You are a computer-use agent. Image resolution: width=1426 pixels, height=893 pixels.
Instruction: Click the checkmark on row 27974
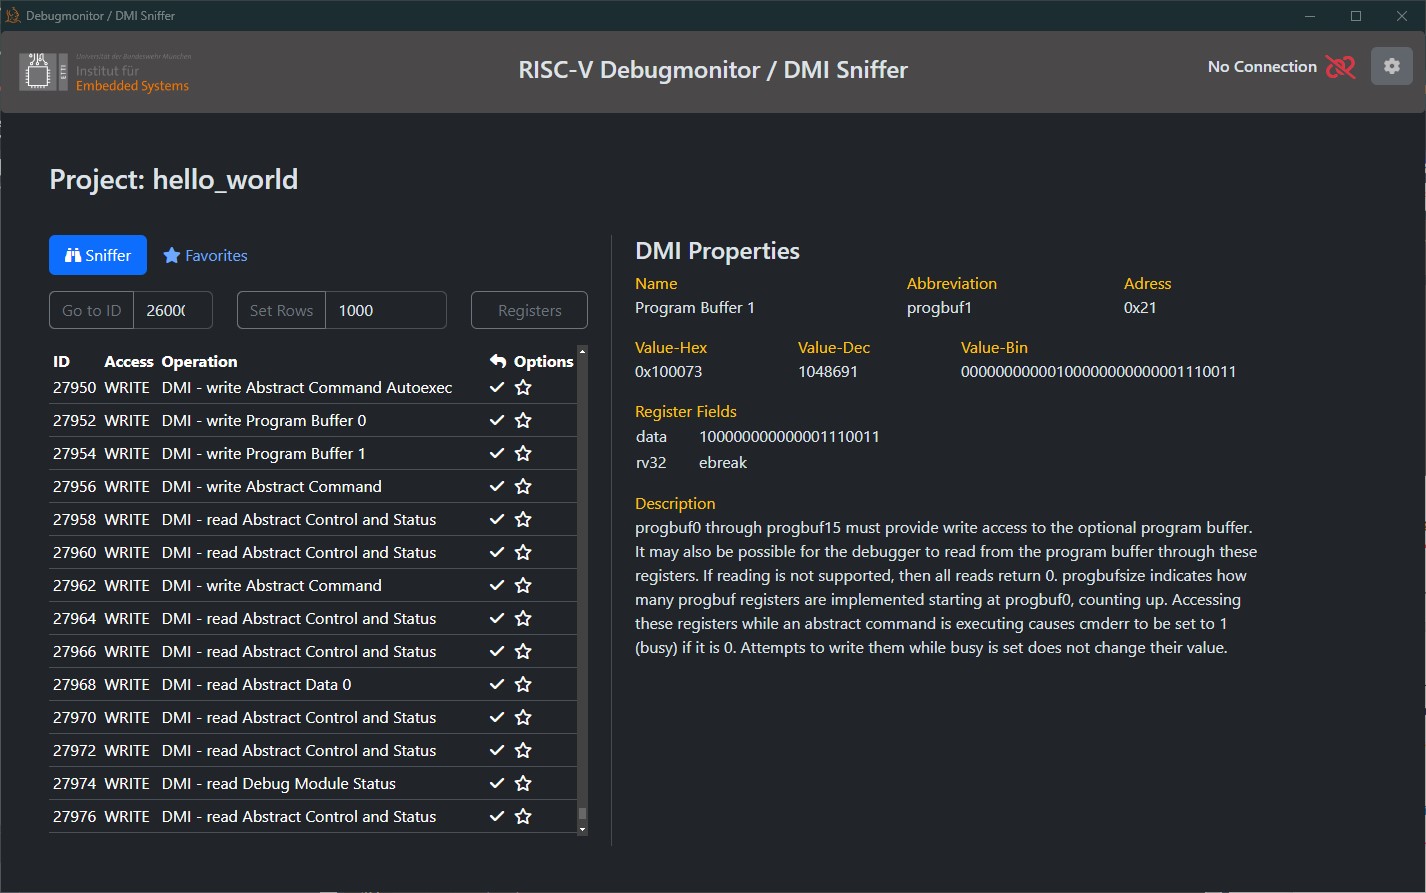(x=497, y=784)
